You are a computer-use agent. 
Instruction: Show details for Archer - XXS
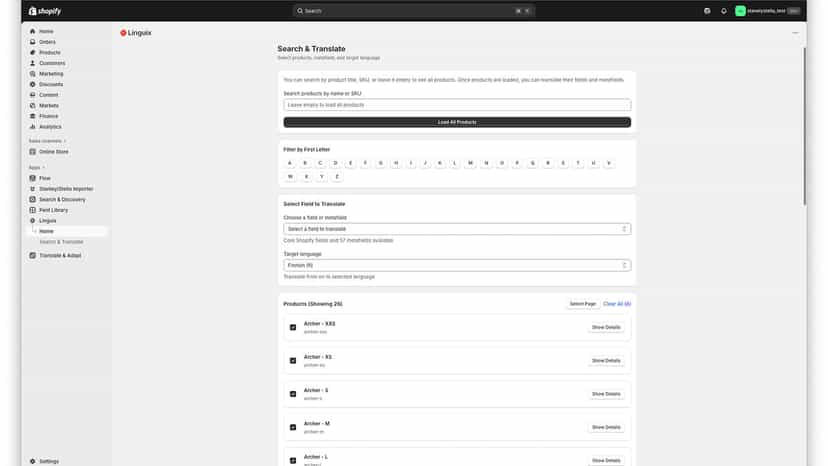coord(606,328)
